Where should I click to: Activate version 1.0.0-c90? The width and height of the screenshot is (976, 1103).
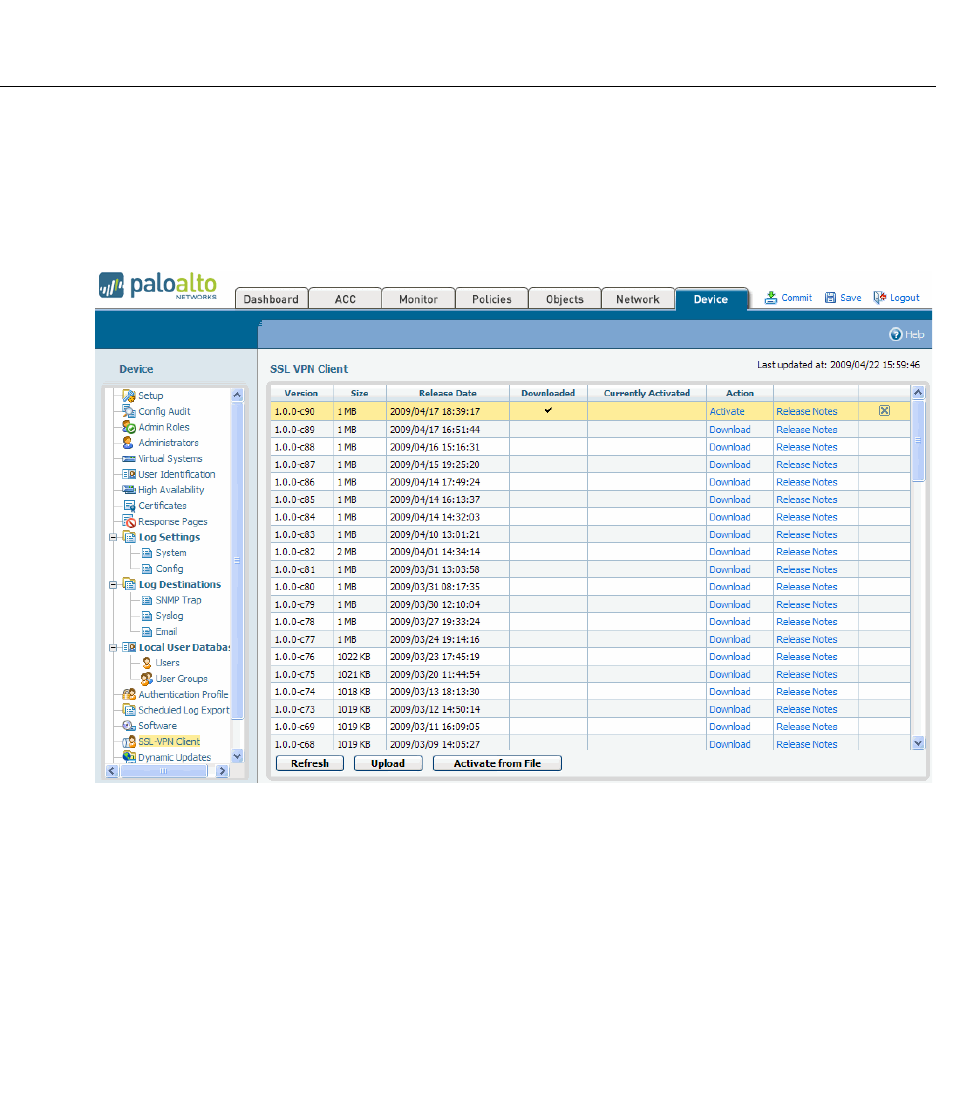coord(727,412)
